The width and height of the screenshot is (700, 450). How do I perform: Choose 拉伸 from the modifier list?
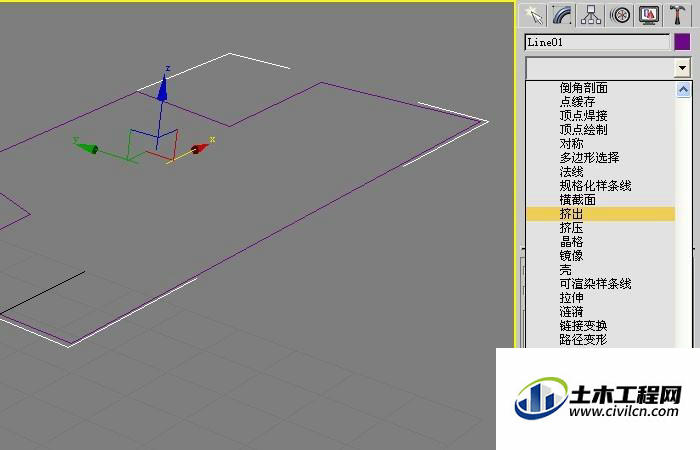pyautogui.click(x=571, y=298)
